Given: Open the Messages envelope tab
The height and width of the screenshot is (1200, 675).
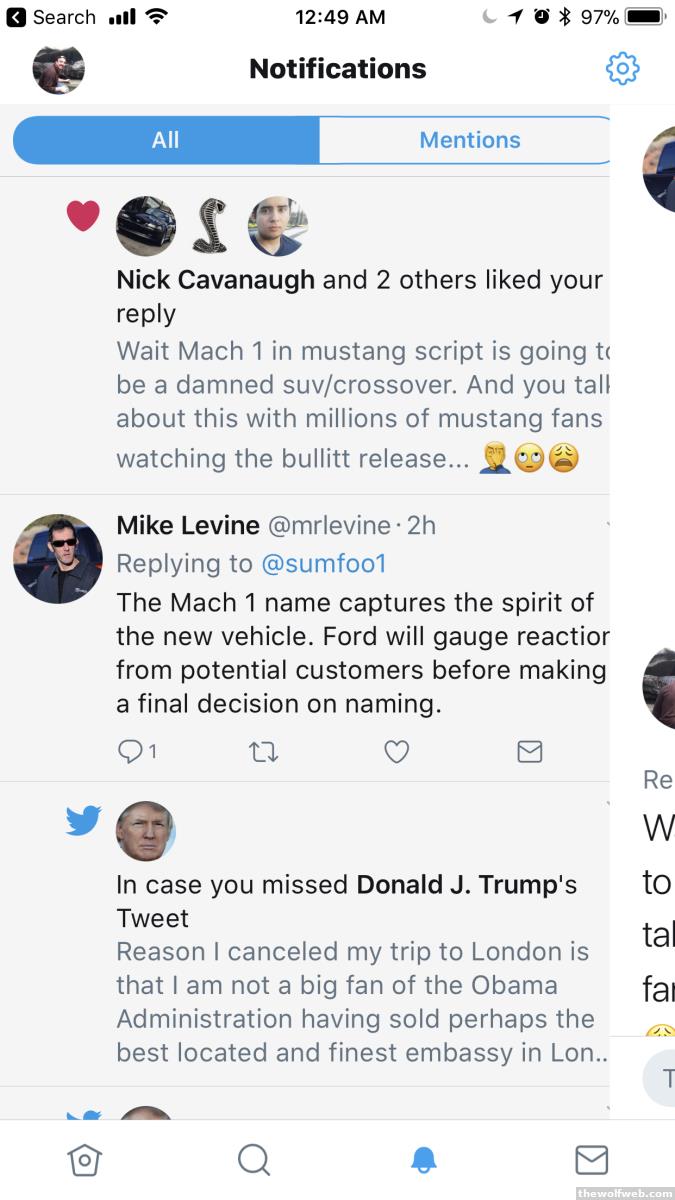Looking at the screenshot, I should point(591,1160).
